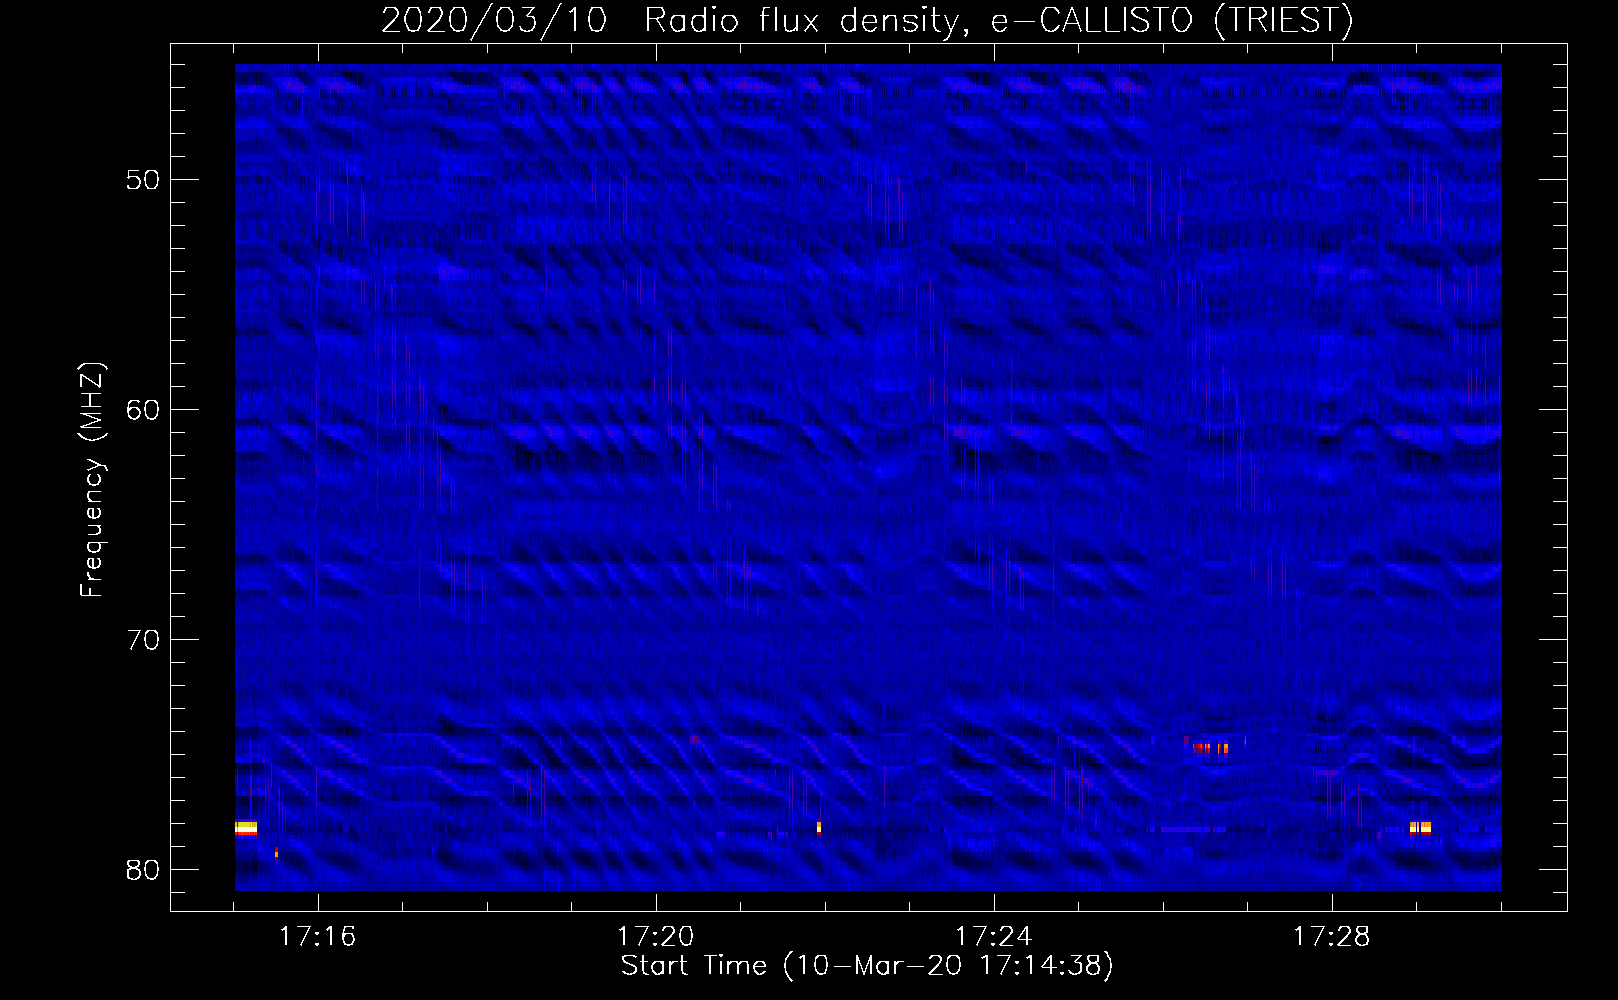1618x1000 pixels.
Task: Click the 60 frequency tick label
Action: [x=143, y=410]
